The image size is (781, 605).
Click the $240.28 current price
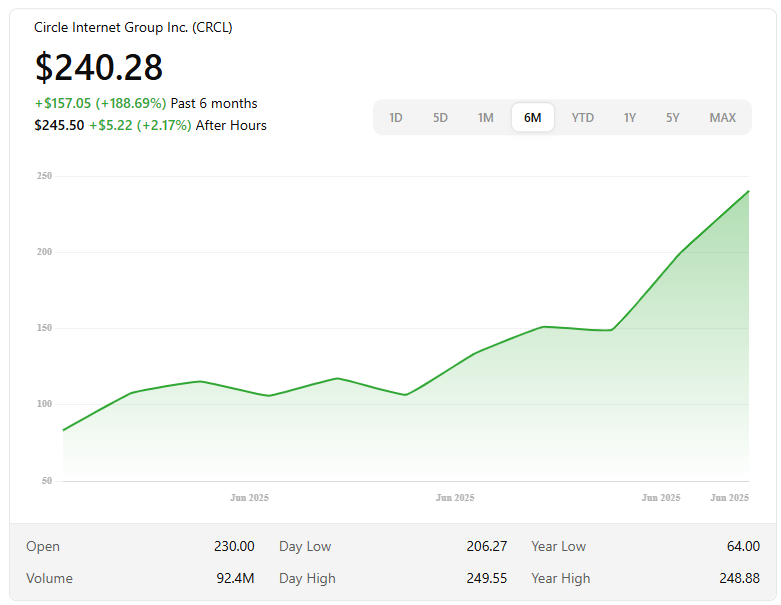(x=99, y=67)
